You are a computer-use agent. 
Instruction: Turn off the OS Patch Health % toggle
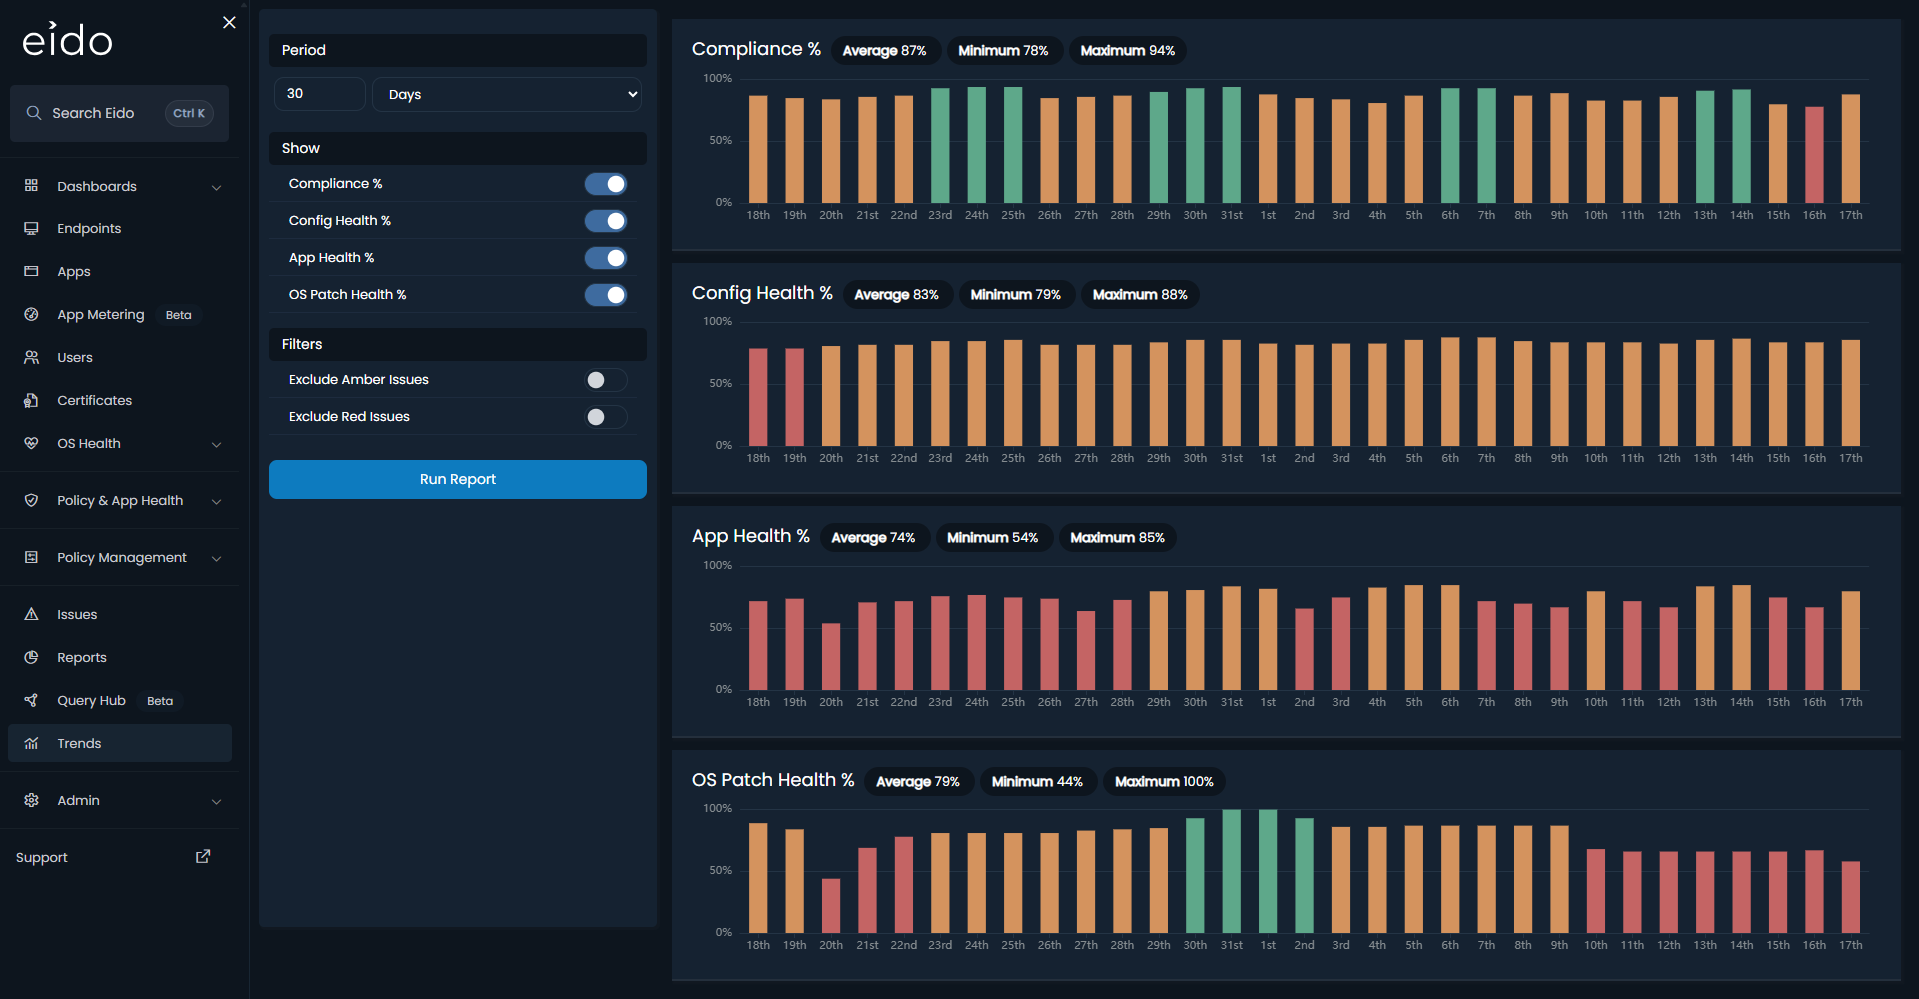(x=606, y=295)
